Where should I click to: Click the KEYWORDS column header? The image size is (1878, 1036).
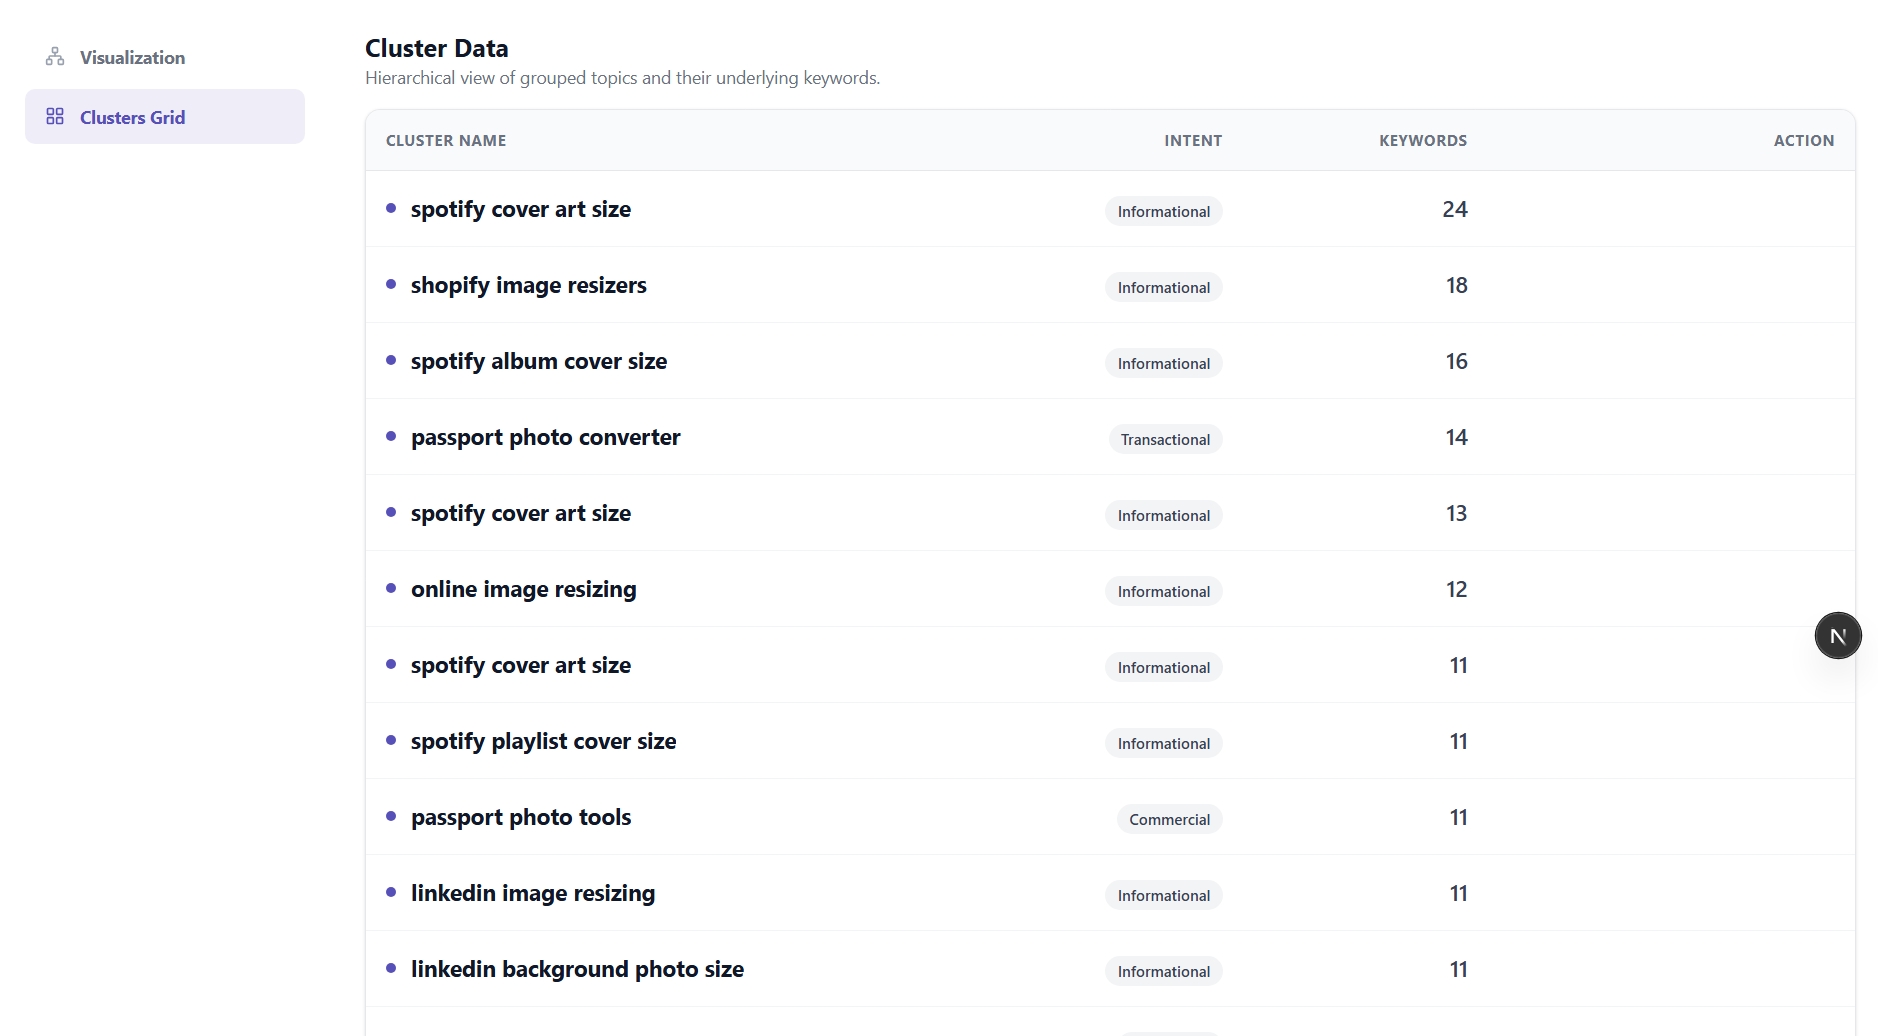coord(1423,140)
